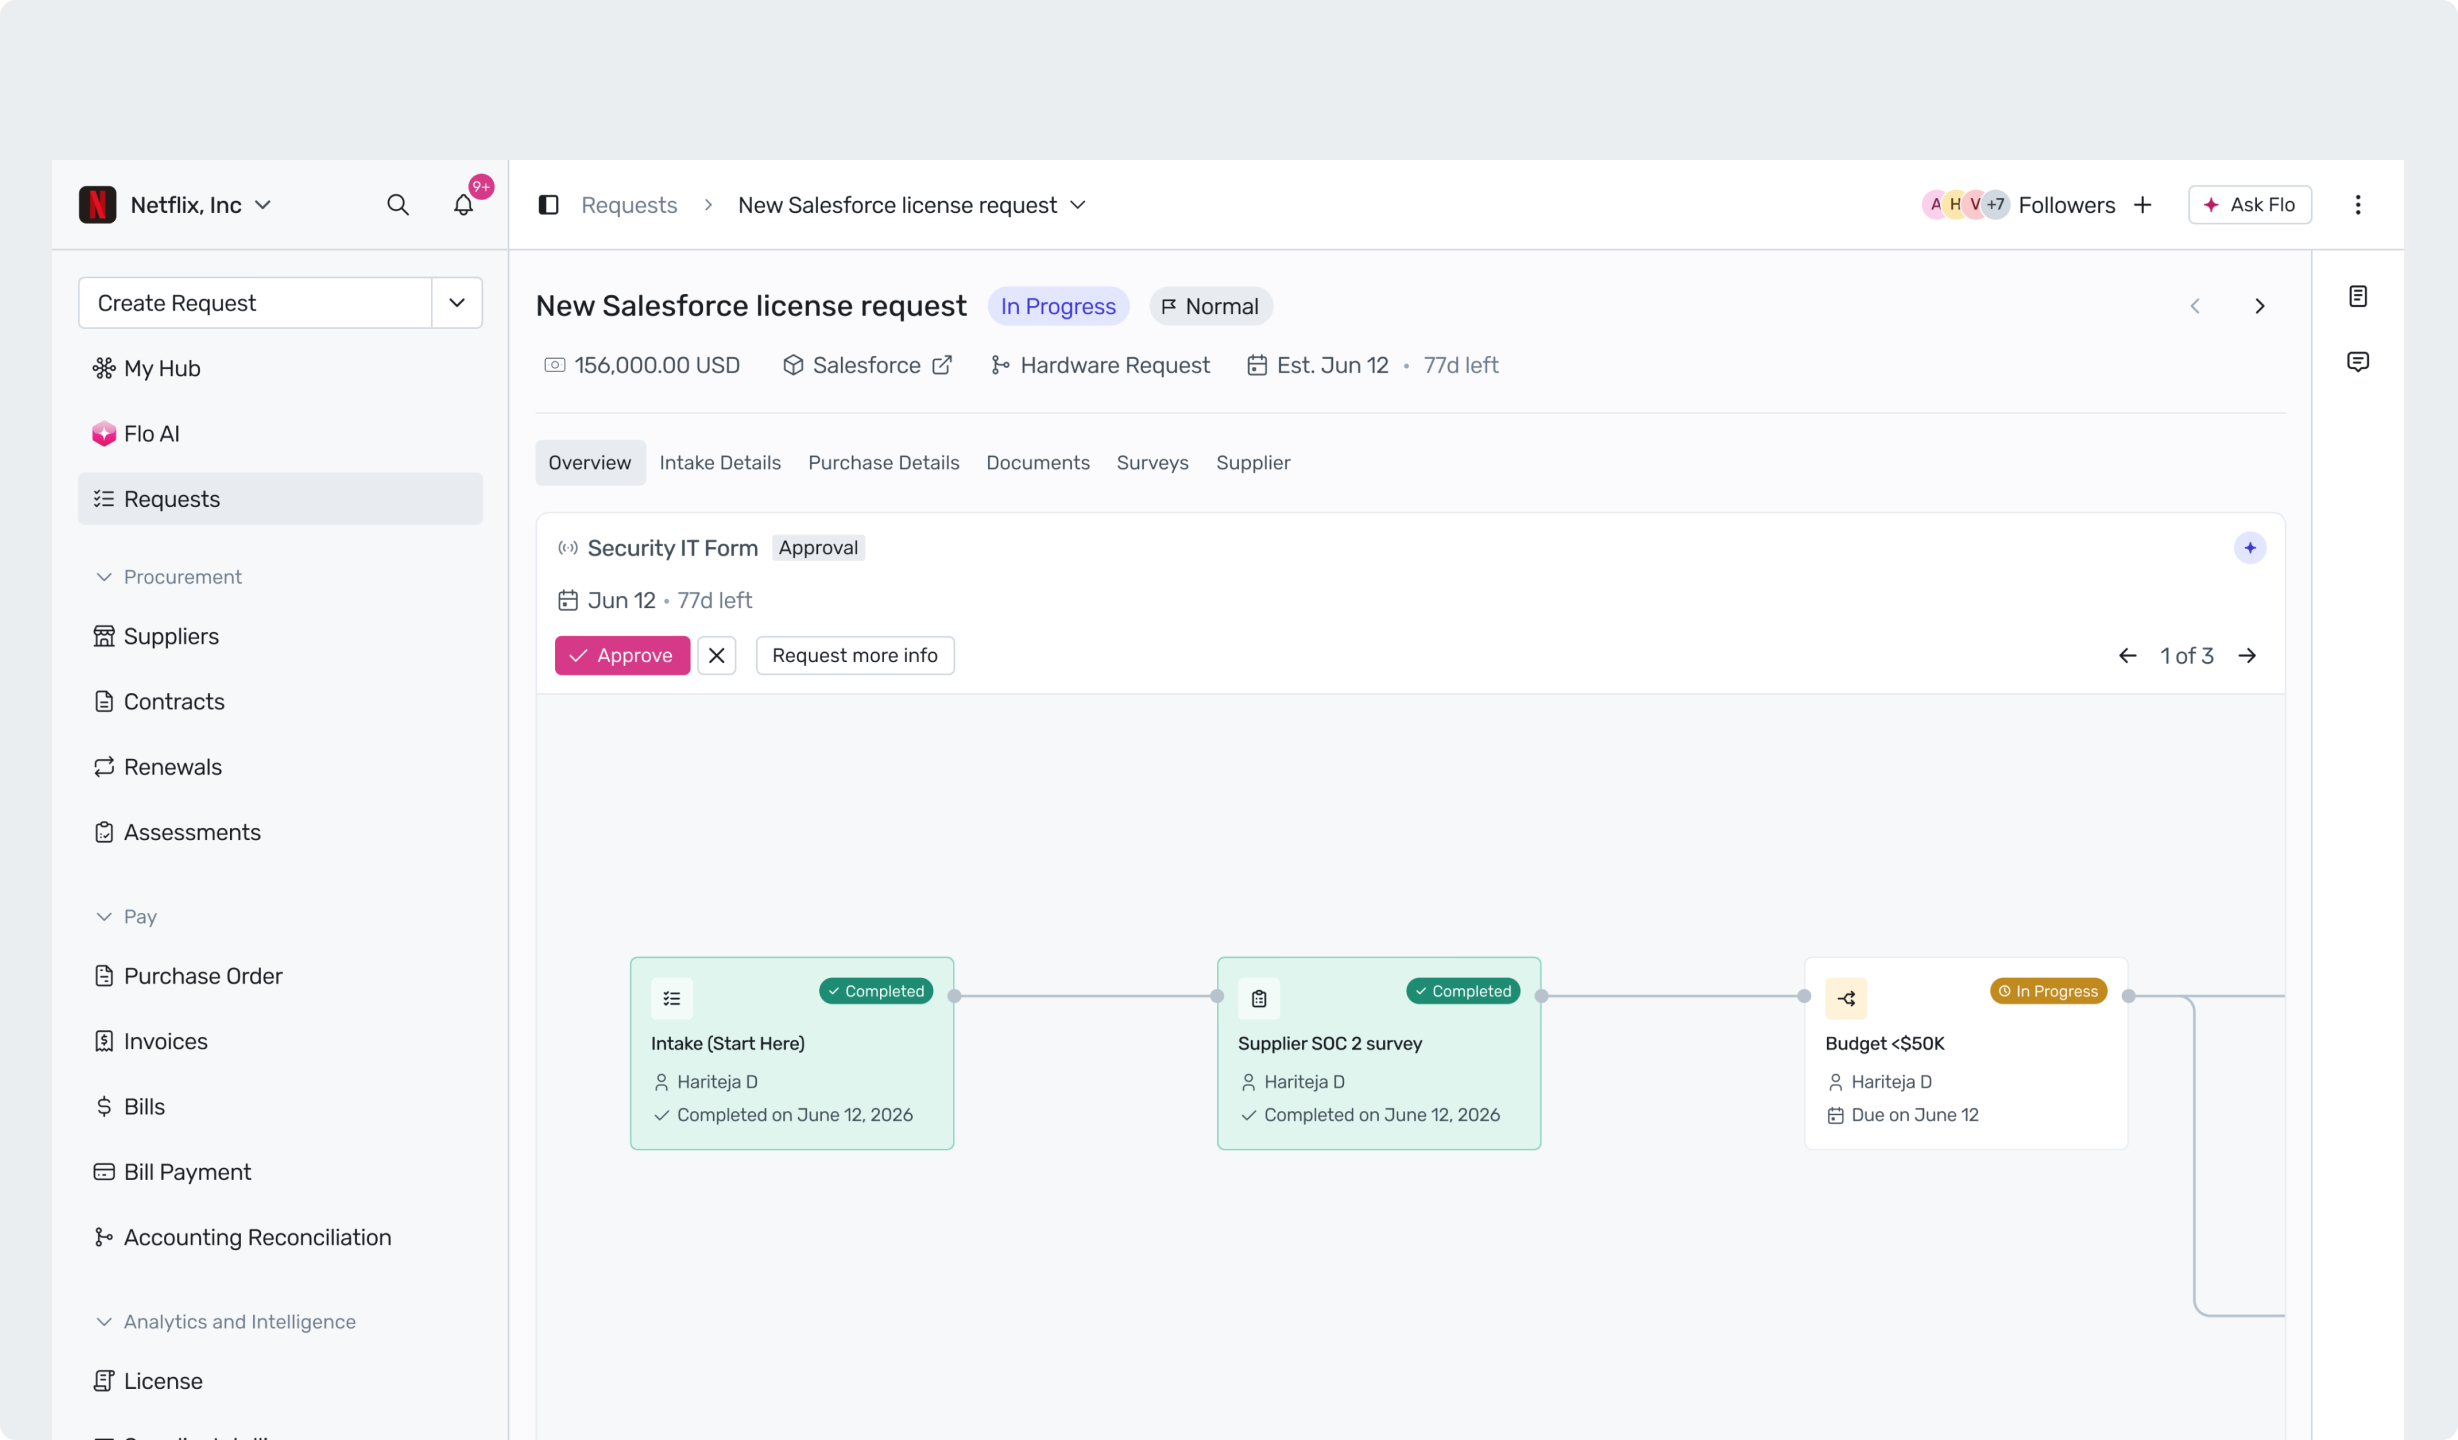
Task: Go to next approval arrow
Action: tap(2248, 656)
